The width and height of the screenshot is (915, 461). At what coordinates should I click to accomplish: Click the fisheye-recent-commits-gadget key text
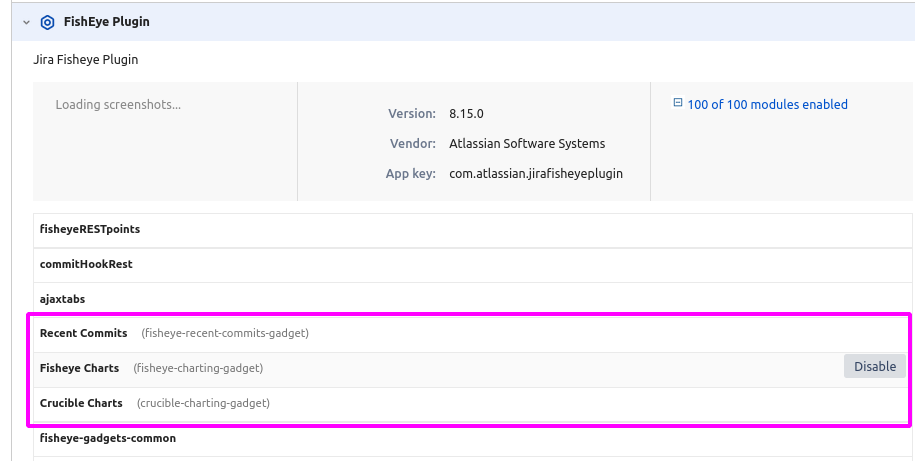point(225,333)
